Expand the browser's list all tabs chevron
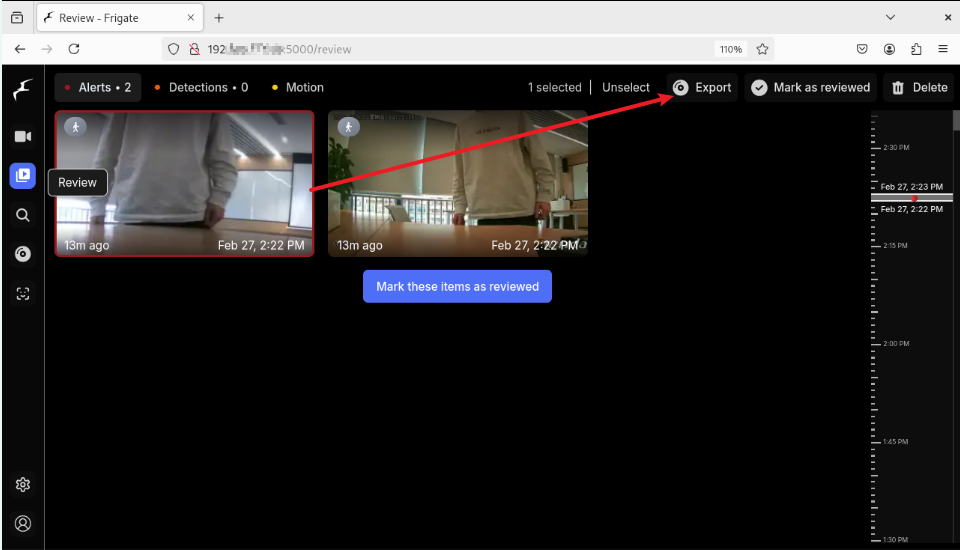The image size is (960, 550). 890,17
